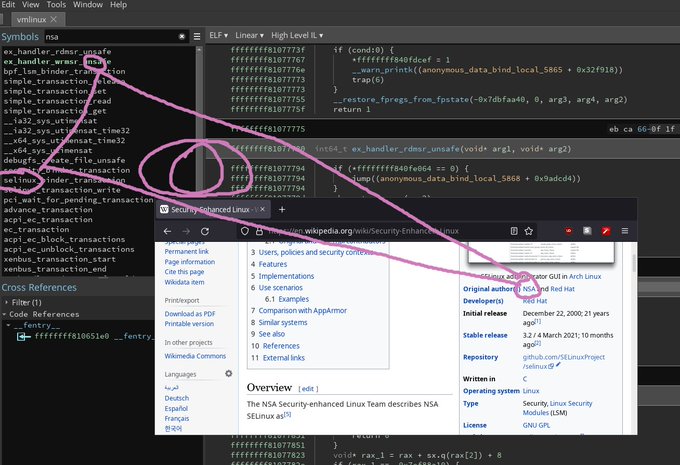Toggle reader view icon in address bar
Viewport: 680px width, 465px height.
[514, 231]
